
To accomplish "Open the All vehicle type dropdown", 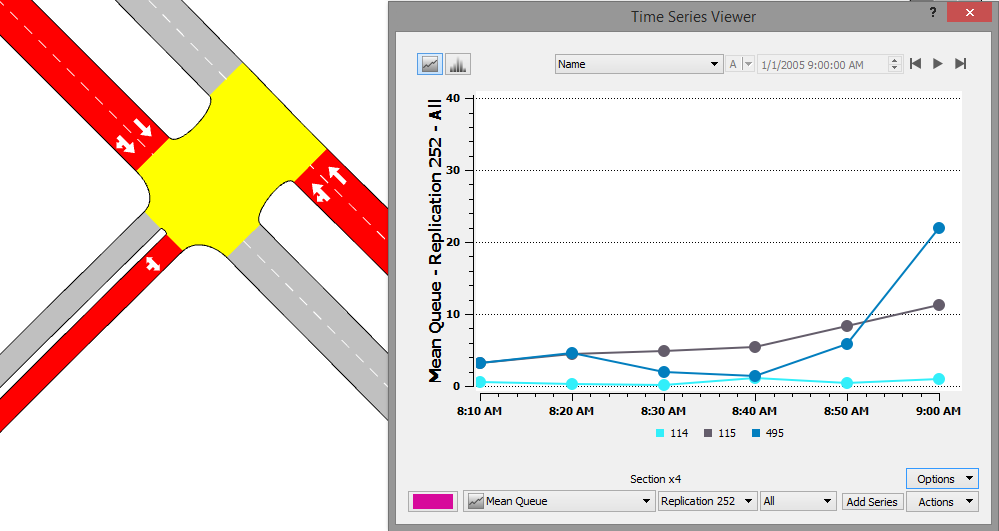I will click(798, 501).
